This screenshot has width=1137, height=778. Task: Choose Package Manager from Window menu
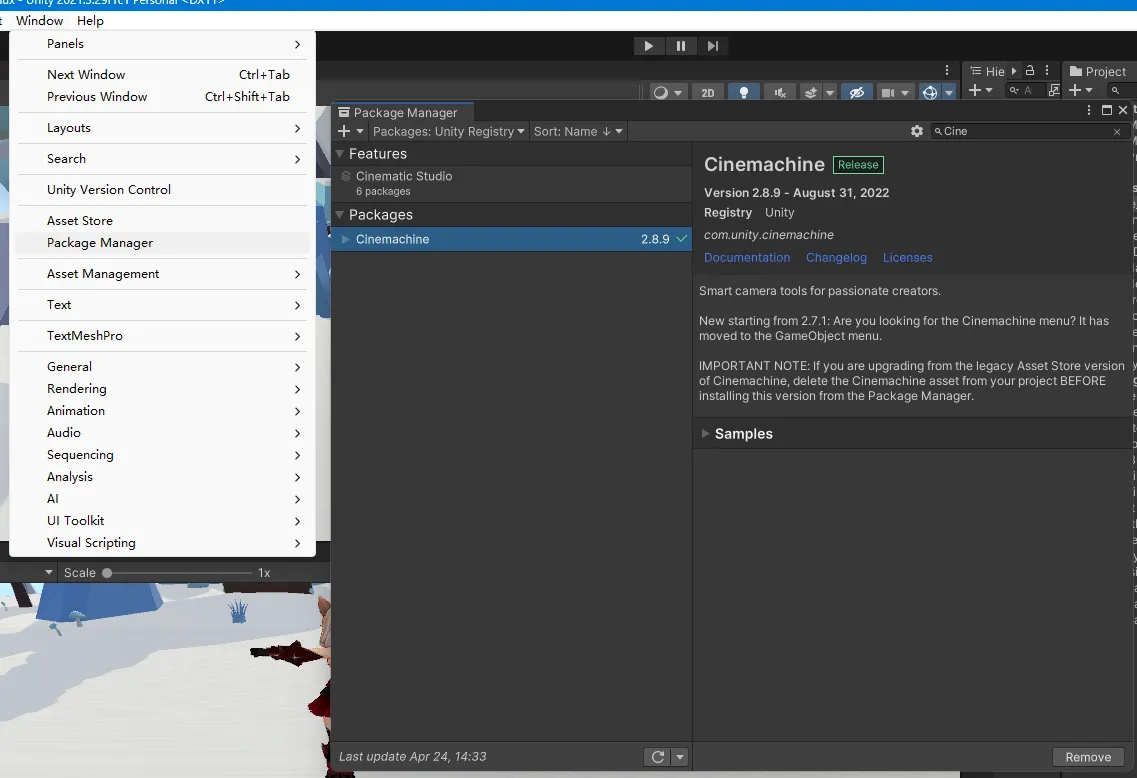[x=162, y=243]
